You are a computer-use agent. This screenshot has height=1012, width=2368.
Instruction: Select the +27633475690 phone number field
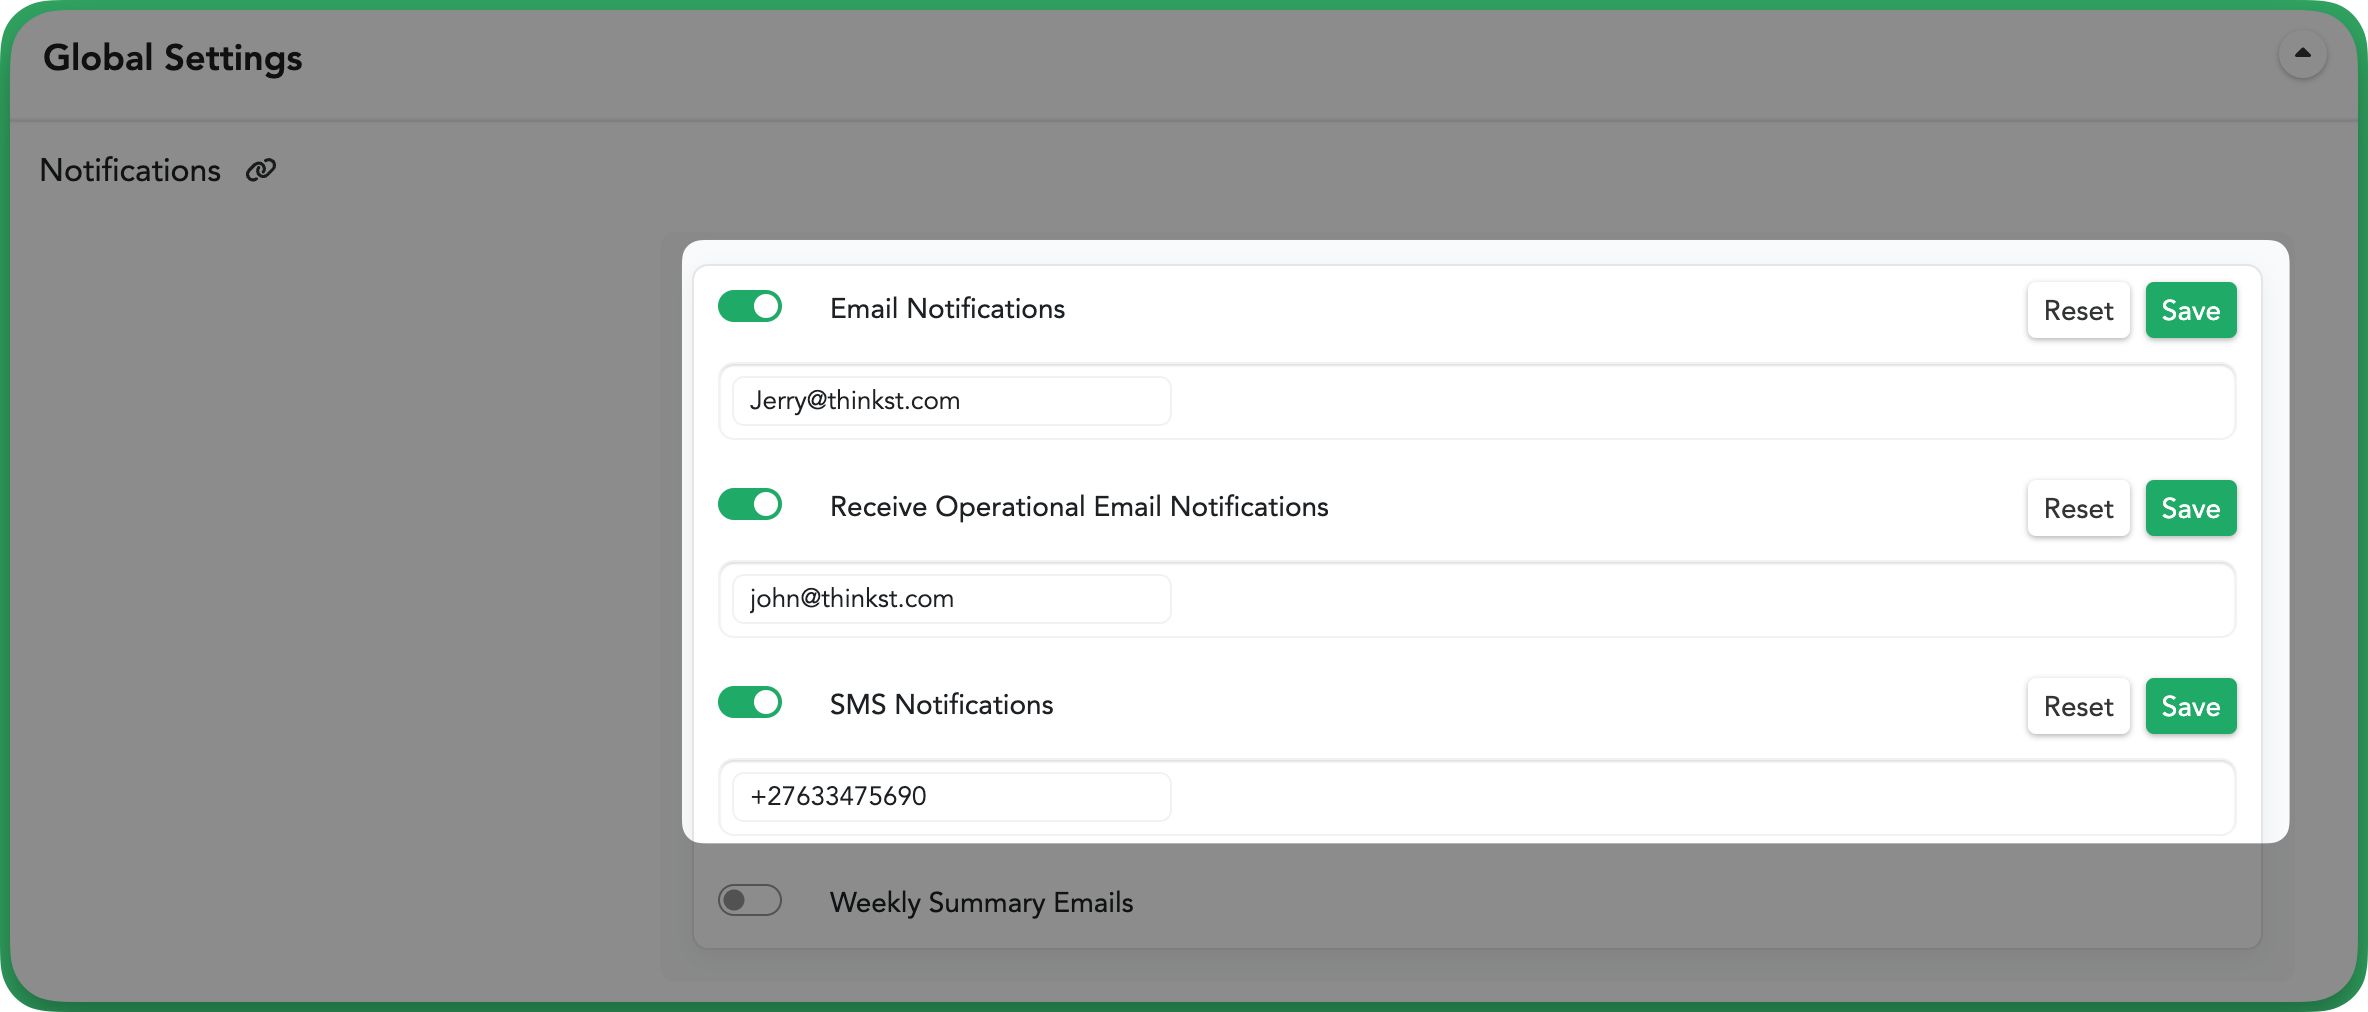951,797
